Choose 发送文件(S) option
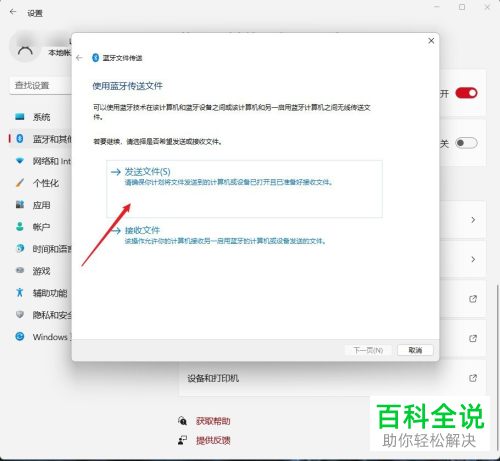The width and height of the screenshot is (500, 461). [x=244, y=189]
